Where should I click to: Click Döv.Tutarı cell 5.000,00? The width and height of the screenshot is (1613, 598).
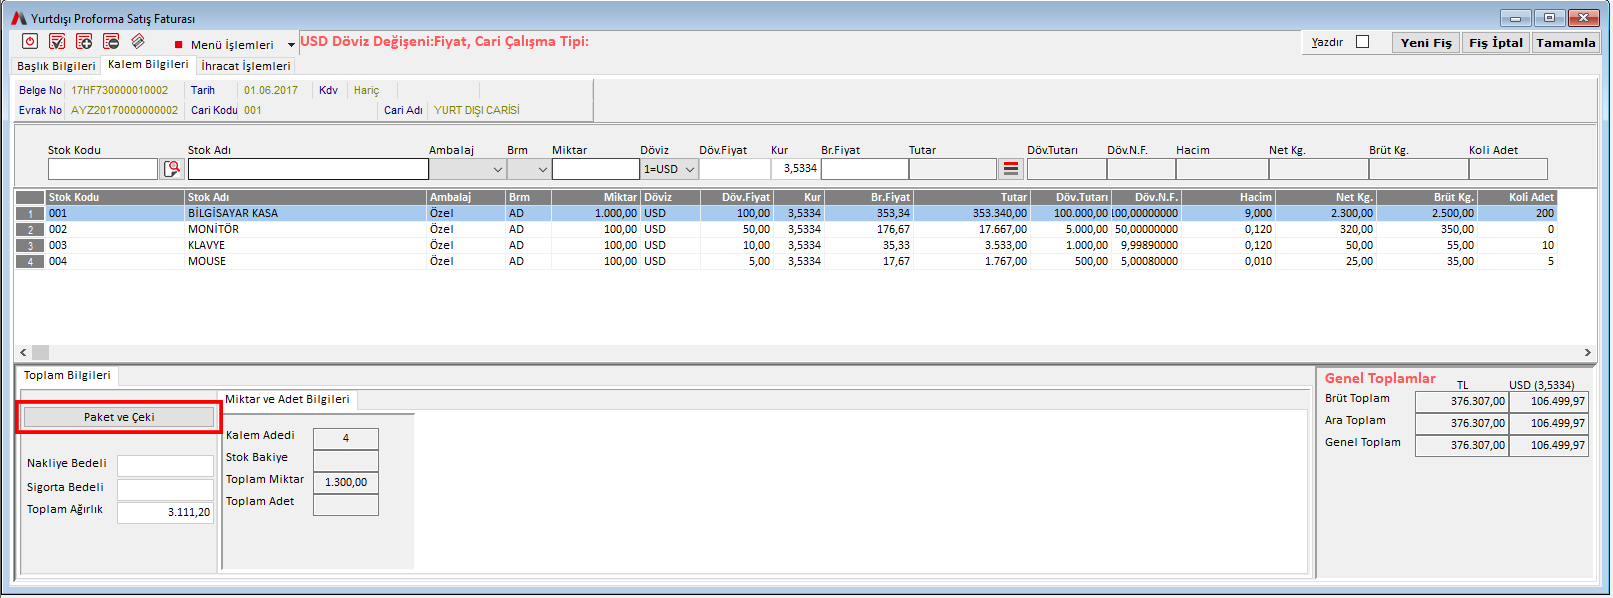[x=1070, y=229]
